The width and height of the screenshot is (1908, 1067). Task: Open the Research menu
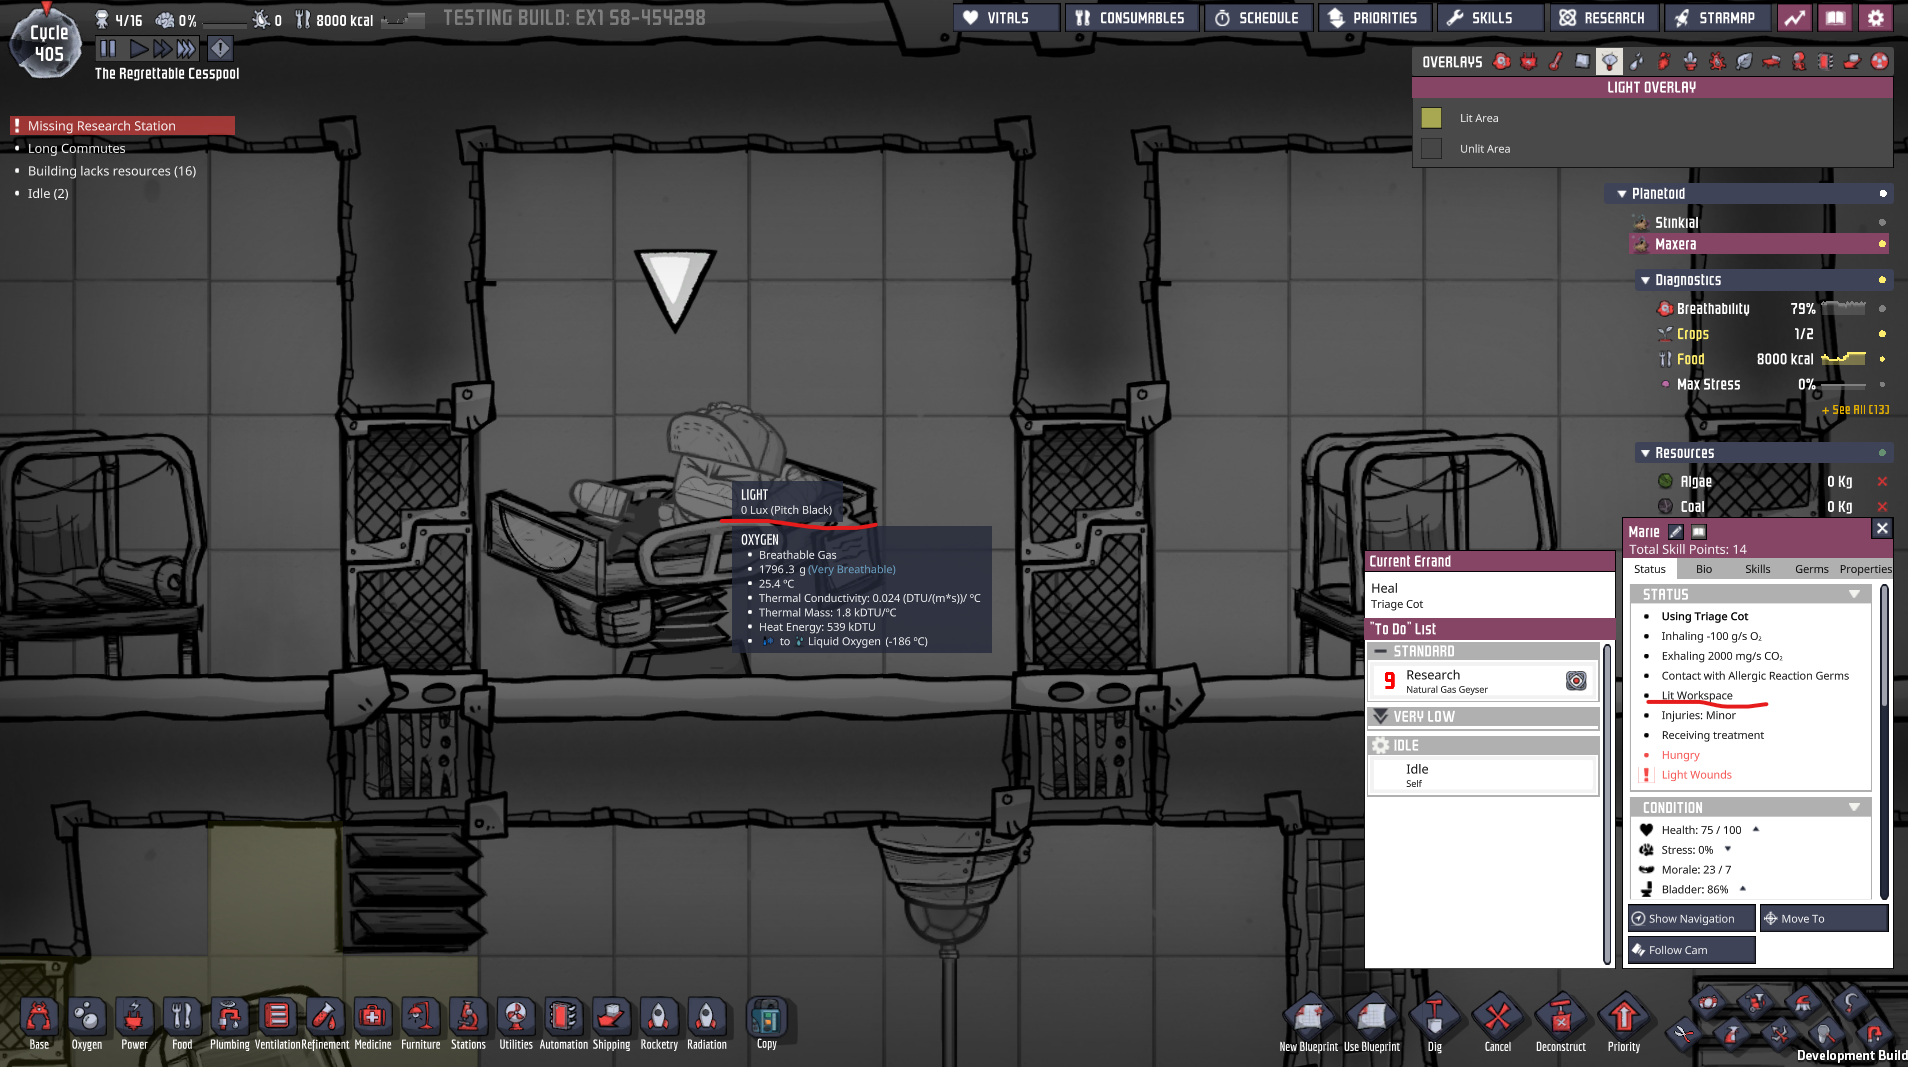[x=1604, y=18]
